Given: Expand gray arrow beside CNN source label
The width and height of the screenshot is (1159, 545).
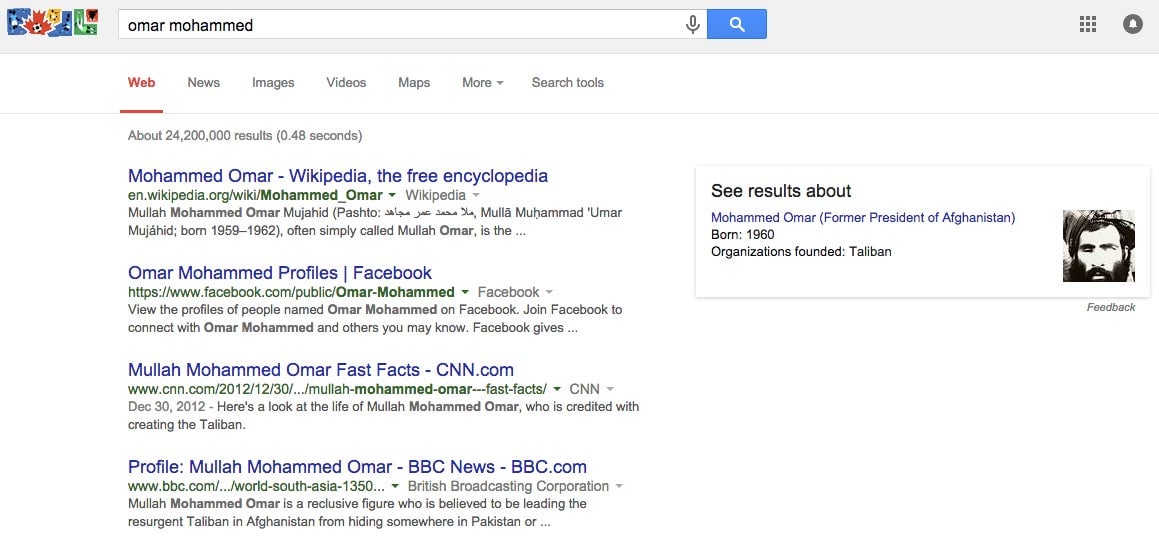Looking at the screenshot, I should tap(610, 389).
